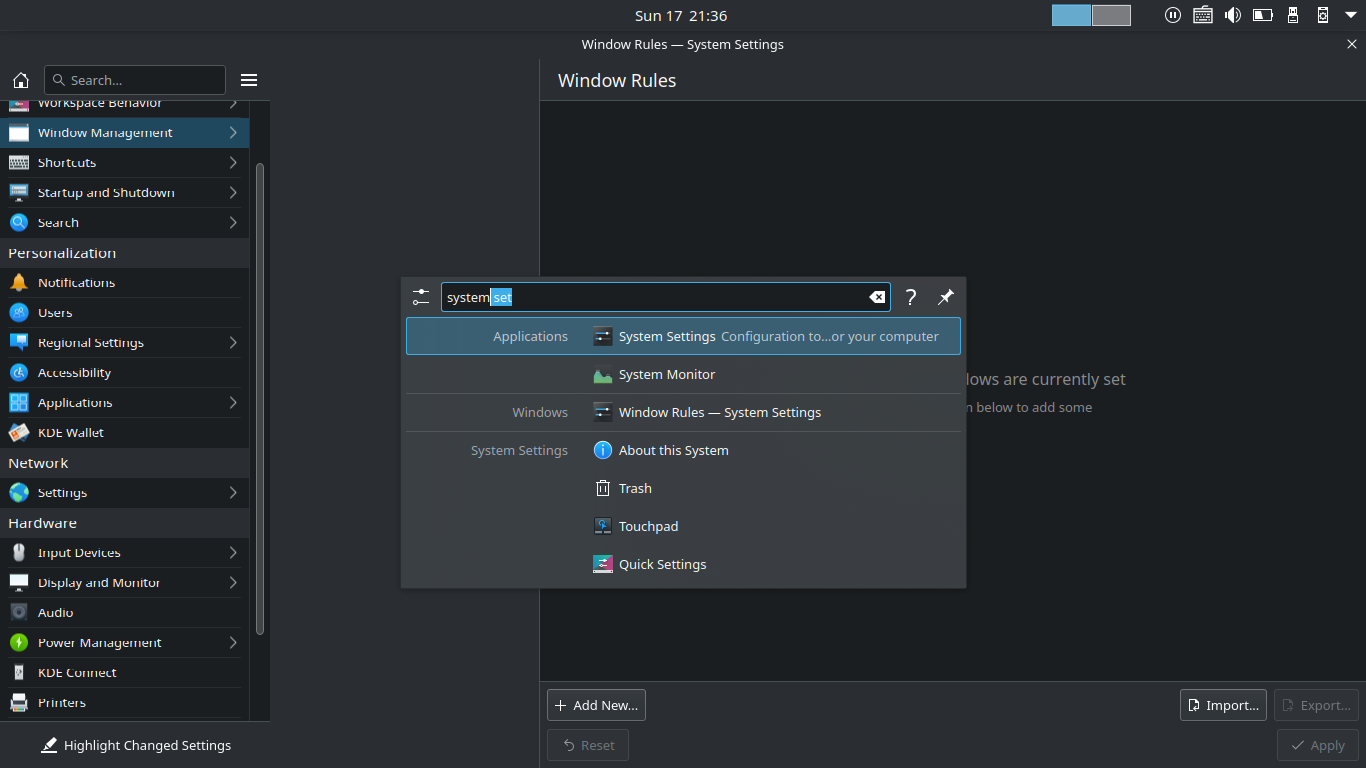The image size is (1366, 768).
Task: Open the hamburger menu next to search
Action: [x=249, y=80]
